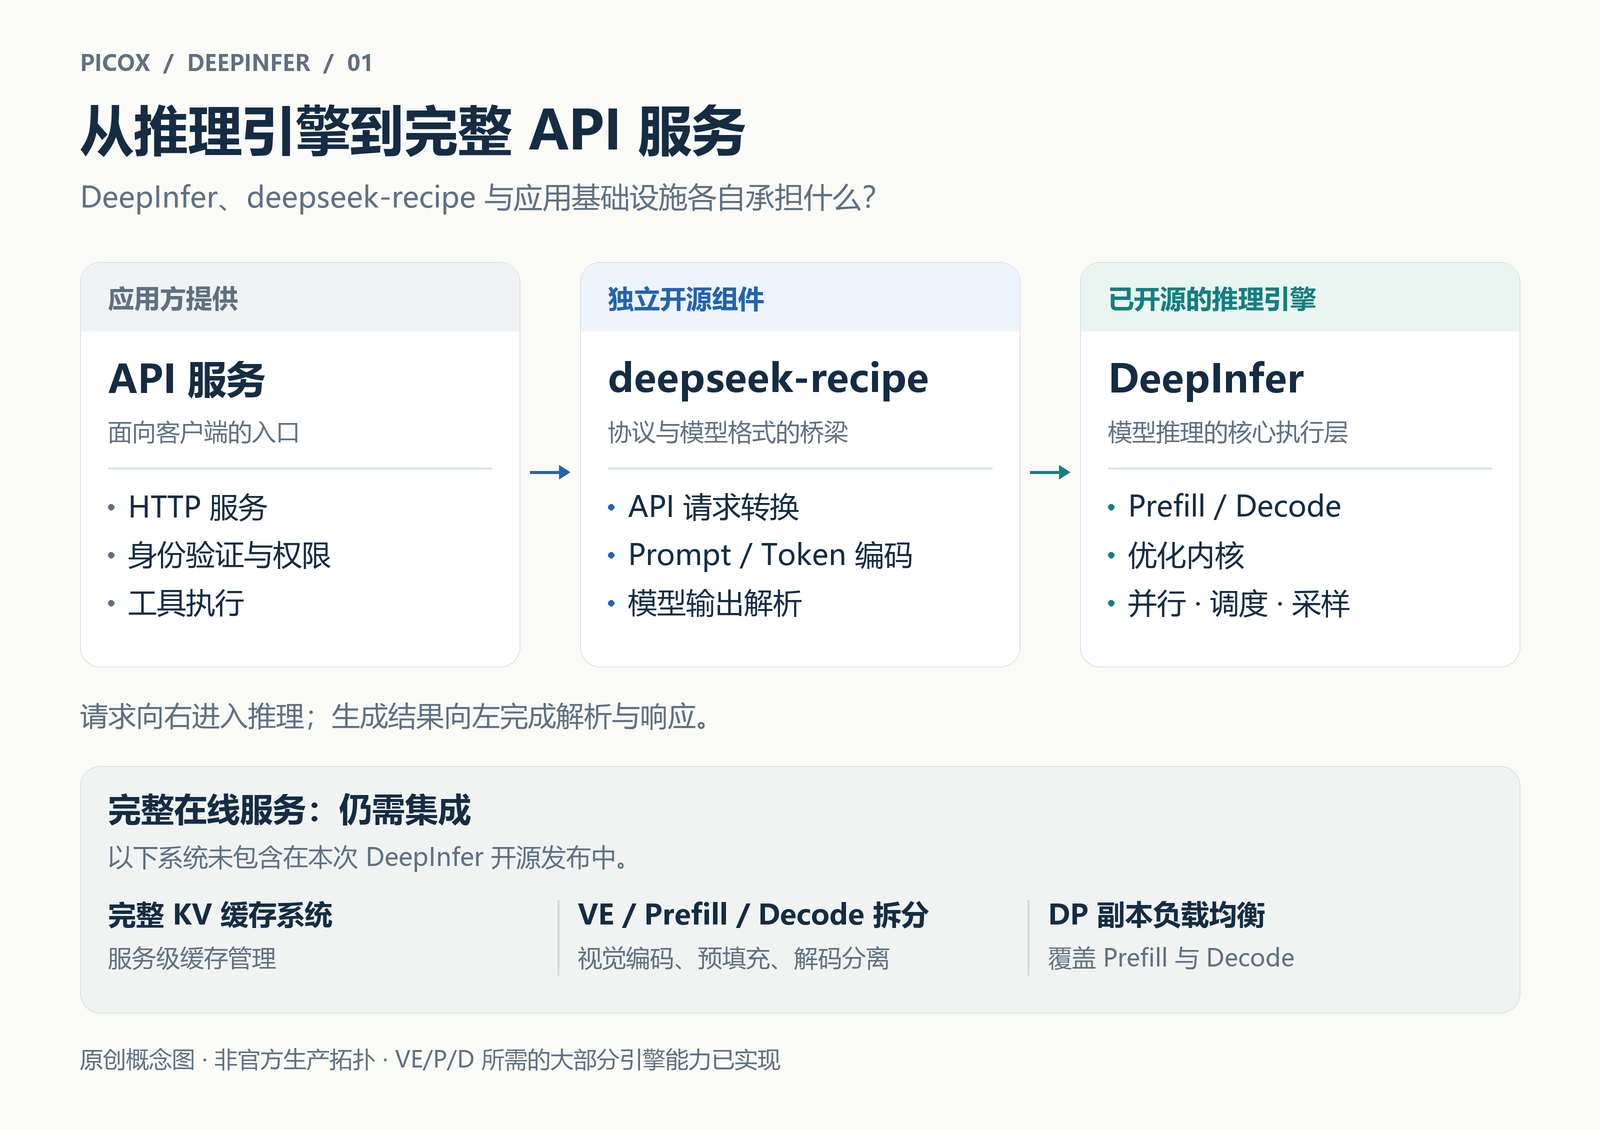Click the Prompt / Token 编码 list item

coord(770,555)
